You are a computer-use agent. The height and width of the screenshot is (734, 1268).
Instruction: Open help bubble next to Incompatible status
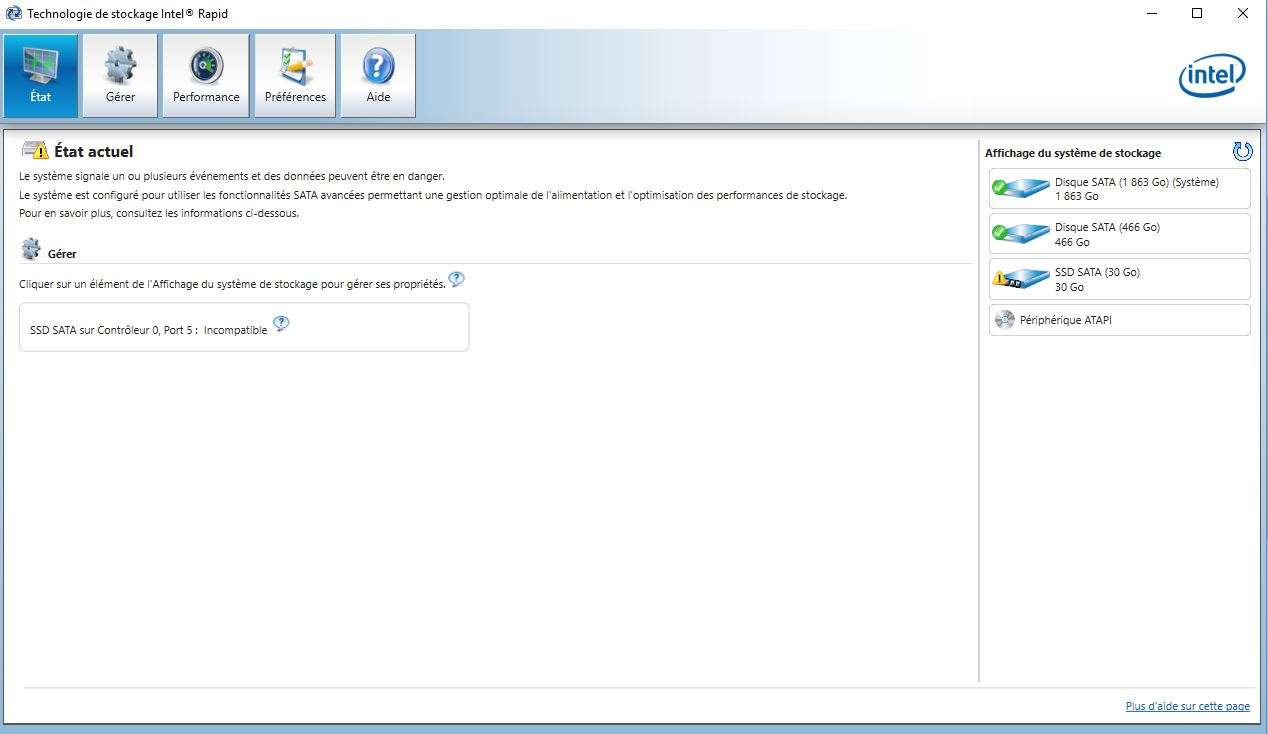(x=281, y=323)
